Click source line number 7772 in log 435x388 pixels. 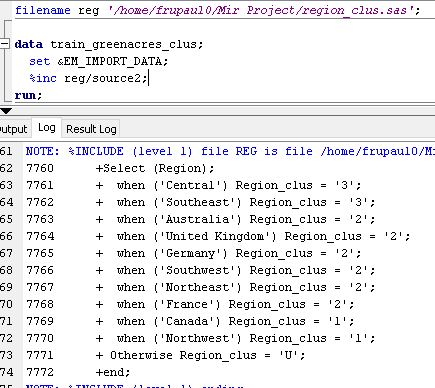pyautogui.click(x=40, y=372)
